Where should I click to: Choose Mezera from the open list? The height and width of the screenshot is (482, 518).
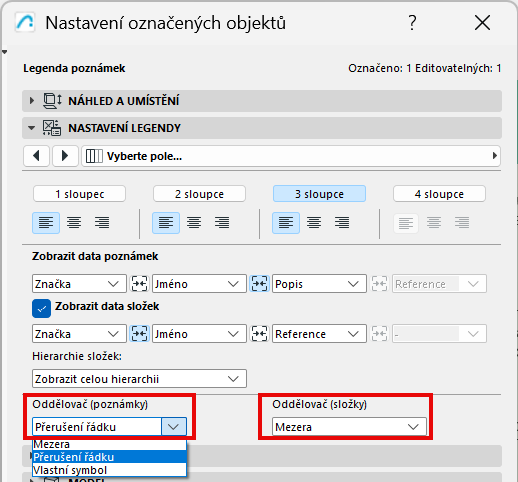point(109,444)
